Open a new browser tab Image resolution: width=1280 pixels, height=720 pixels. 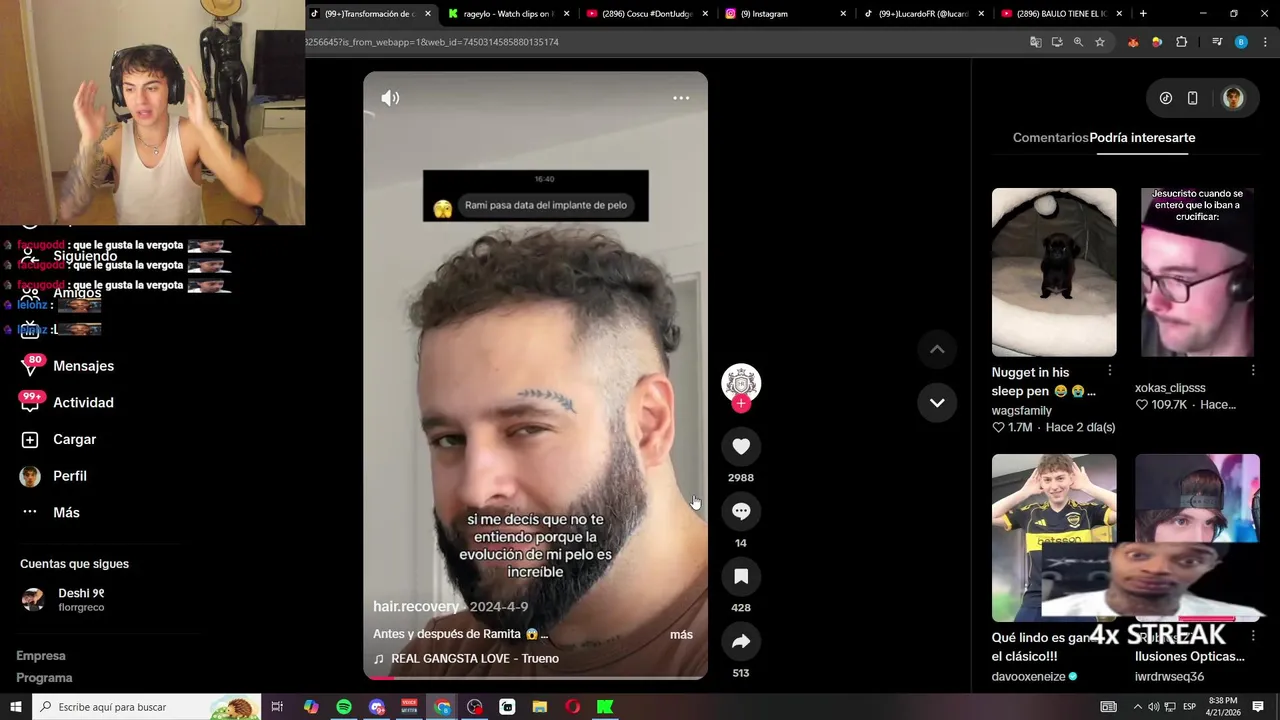coord(1143,14)
